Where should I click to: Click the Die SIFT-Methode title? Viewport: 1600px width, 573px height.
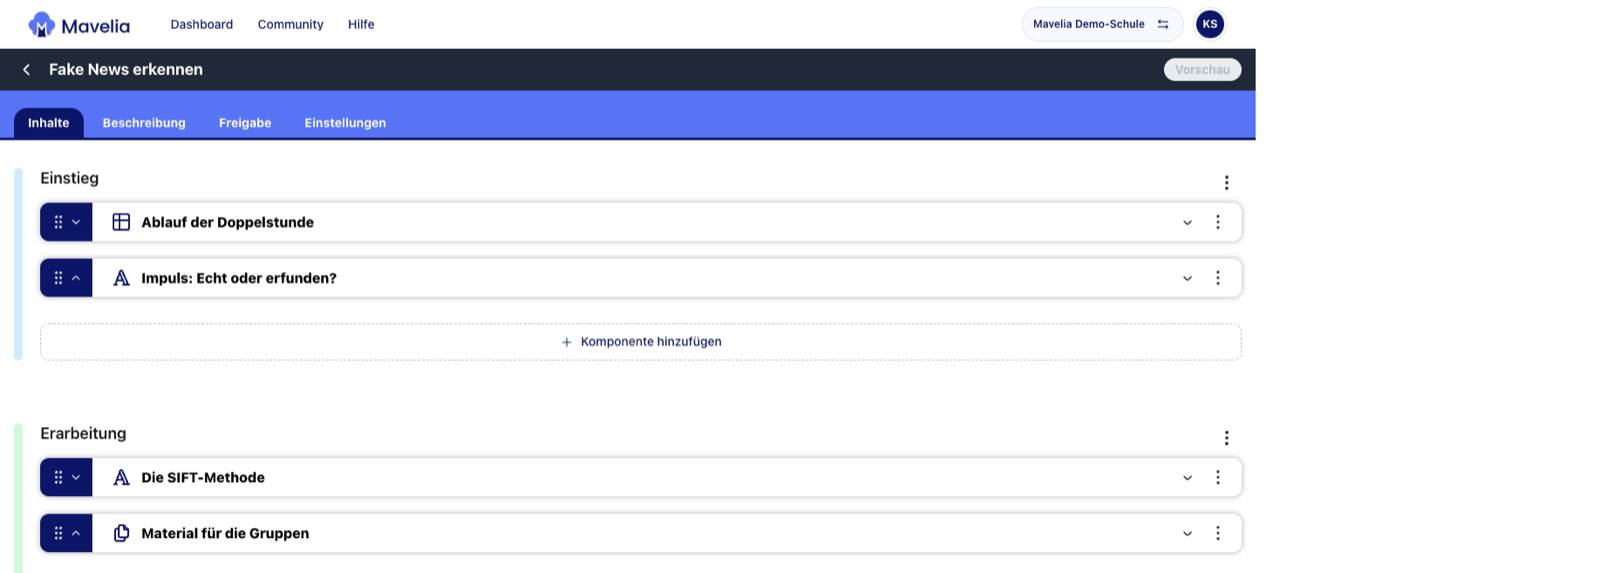[x=203, y=477]
